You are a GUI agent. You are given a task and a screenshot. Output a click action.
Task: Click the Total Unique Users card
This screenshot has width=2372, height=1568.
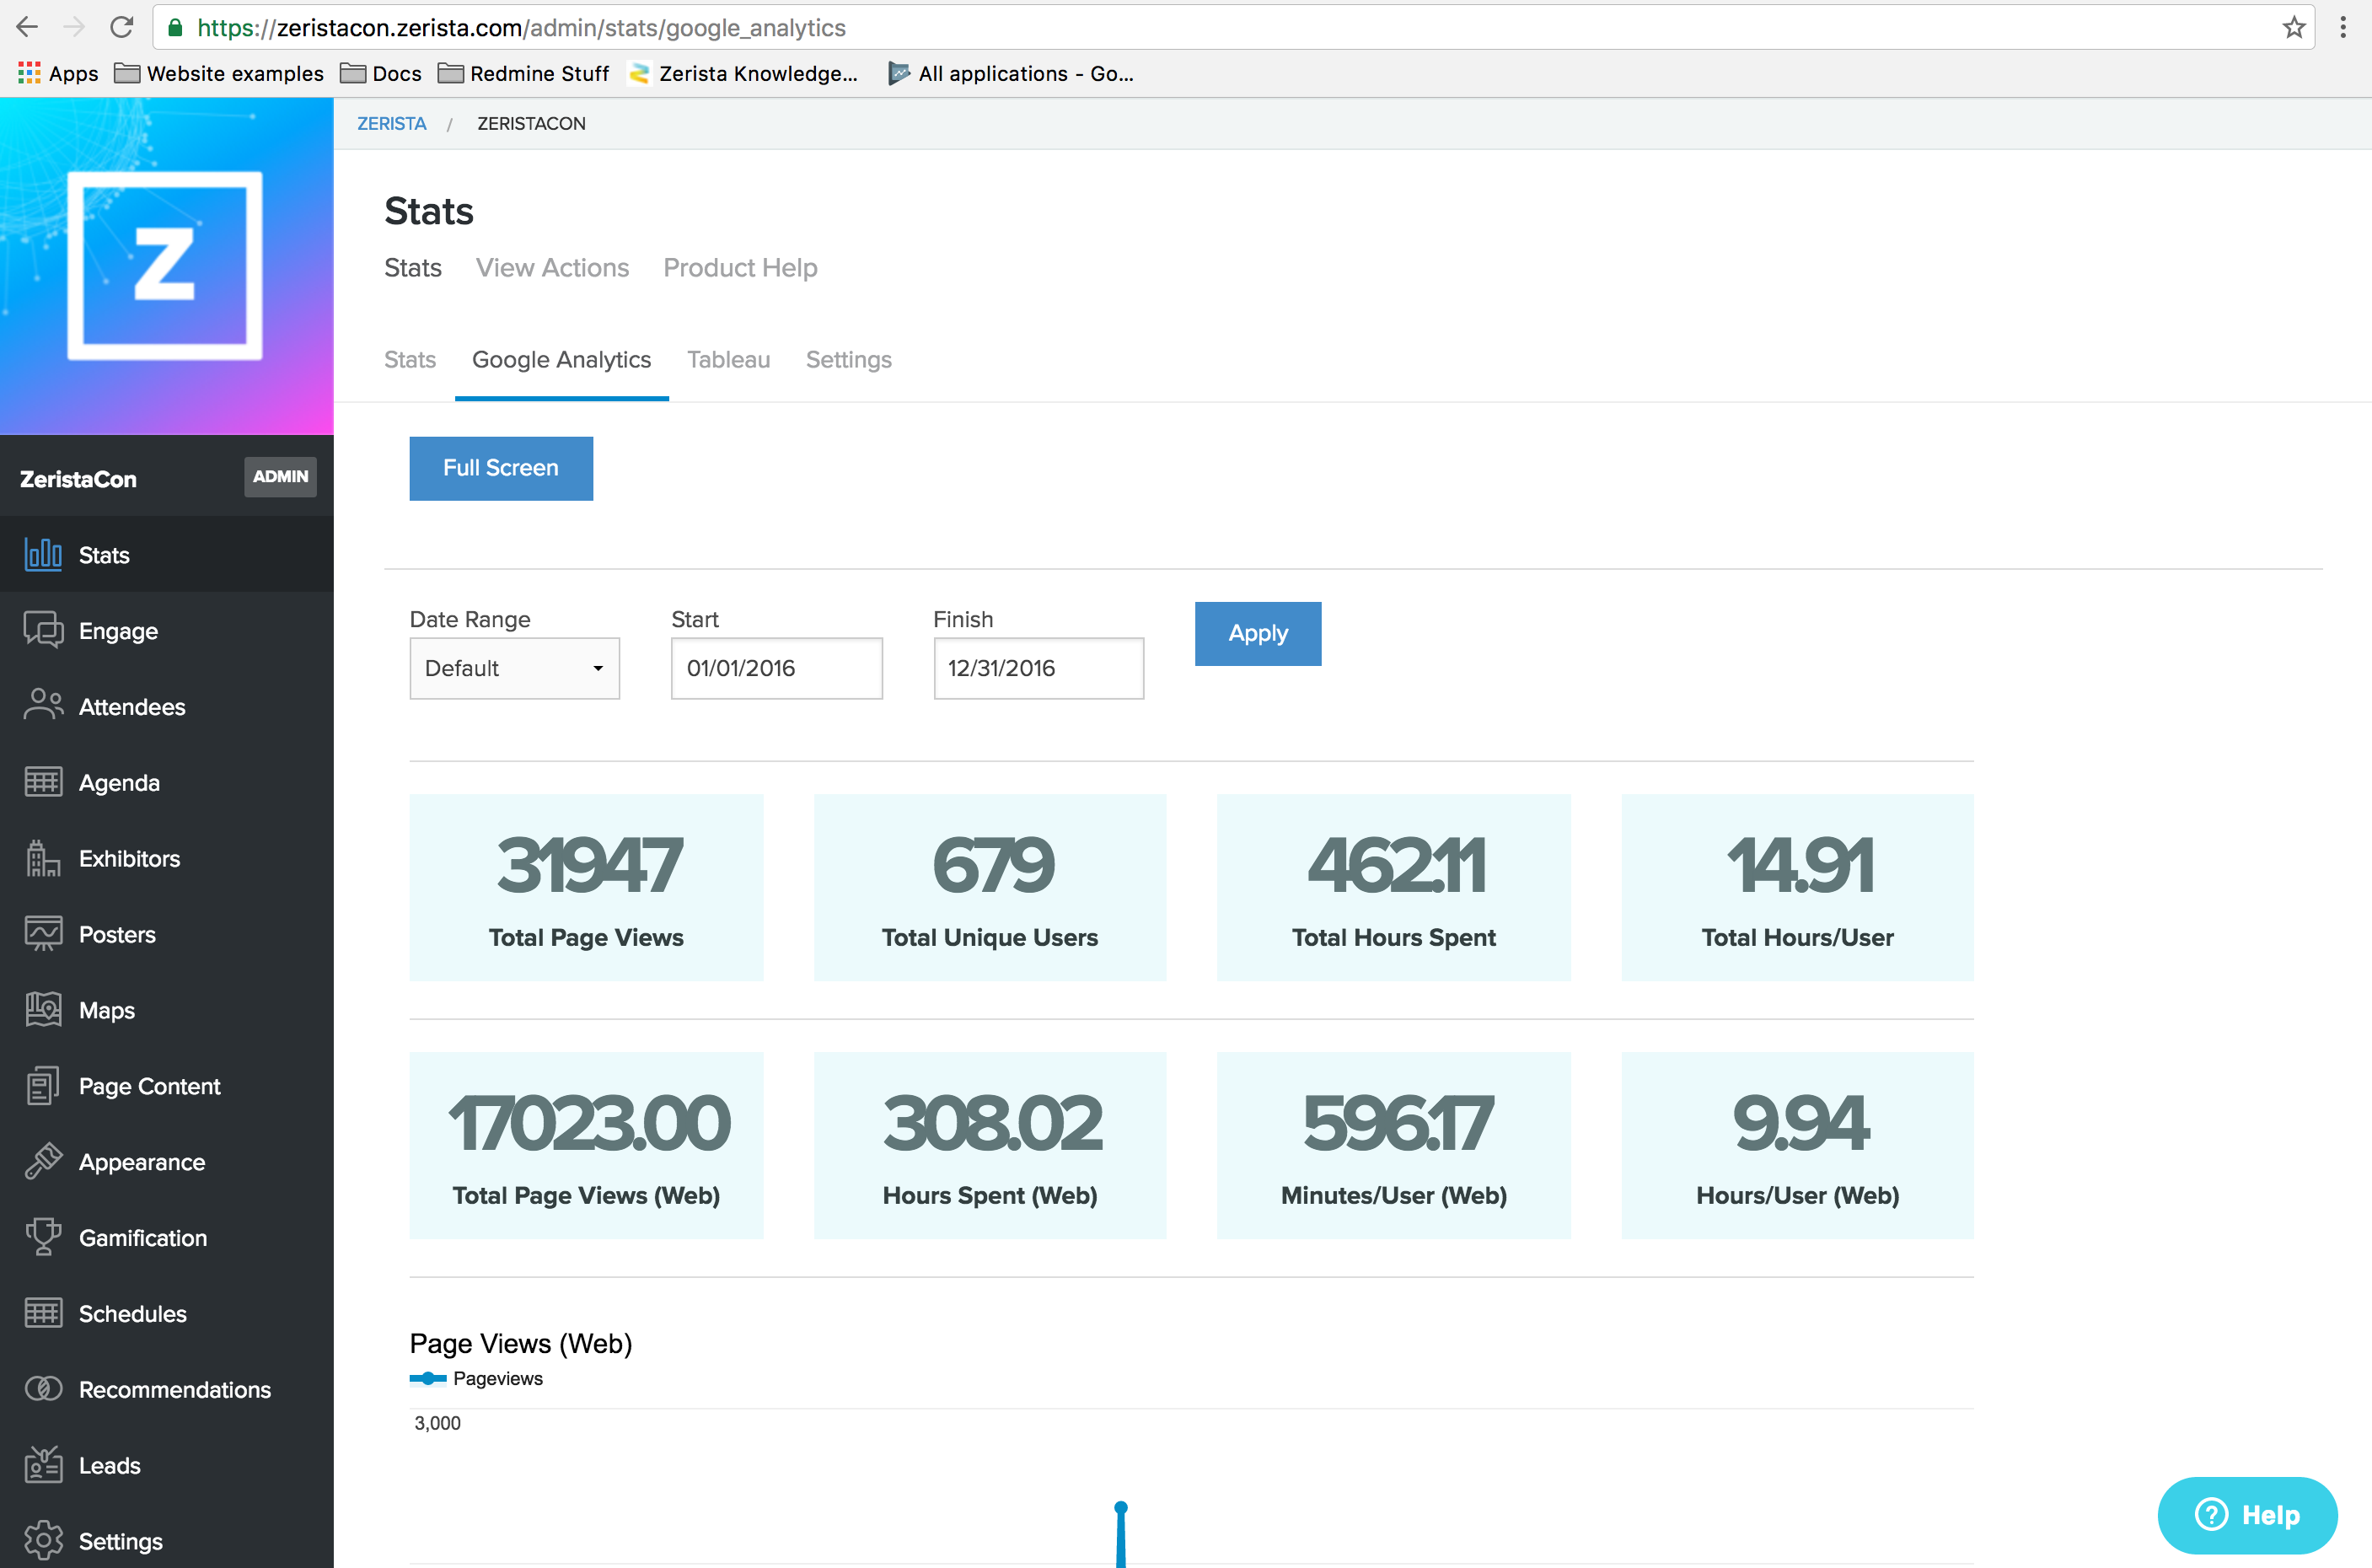coord(990,887)
